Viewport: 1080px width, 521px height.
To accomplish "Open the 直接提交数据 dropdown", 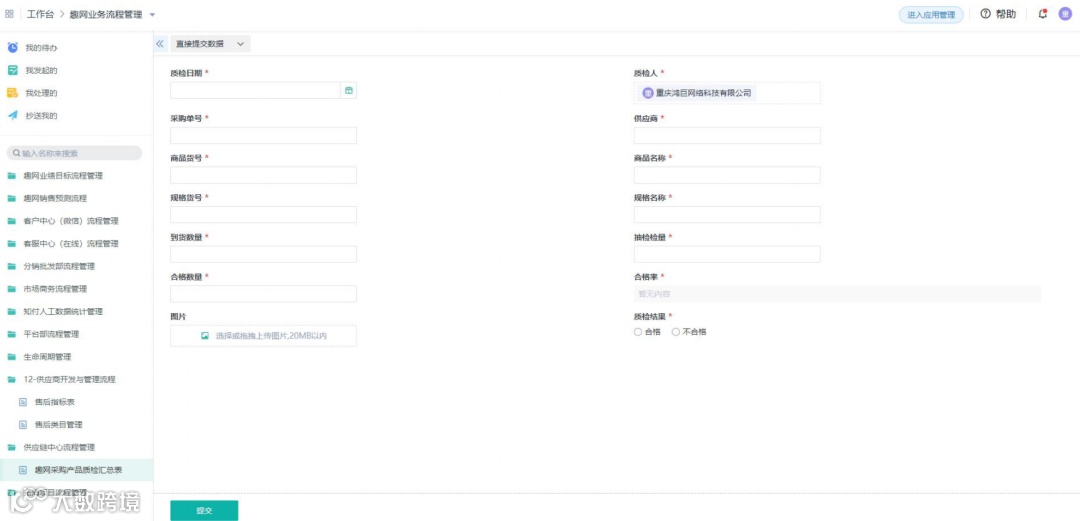I will click(210, 43).
